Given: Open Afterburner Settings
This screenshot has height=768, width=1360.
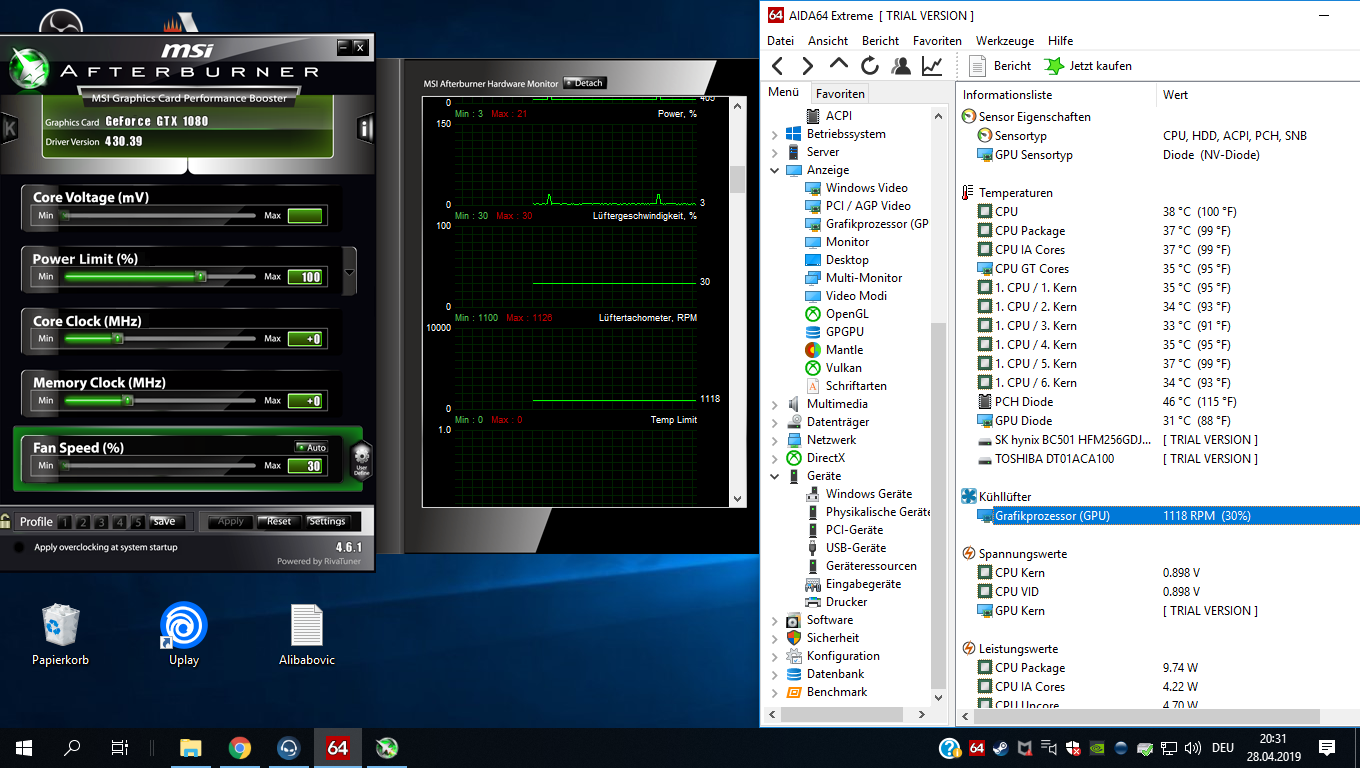Looking at the screenshot, I should [x=327, y=521].
